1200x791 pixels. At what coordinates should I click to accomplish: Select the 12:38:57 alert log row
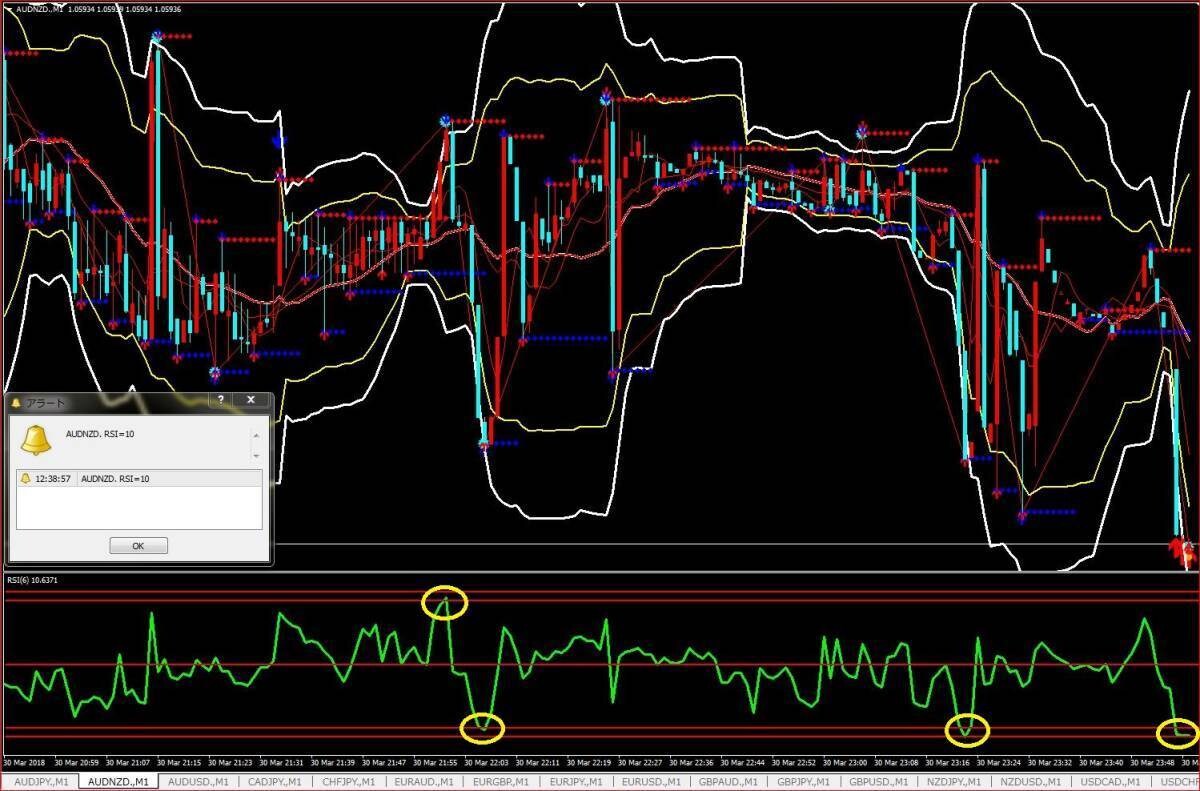click(140, 479)
